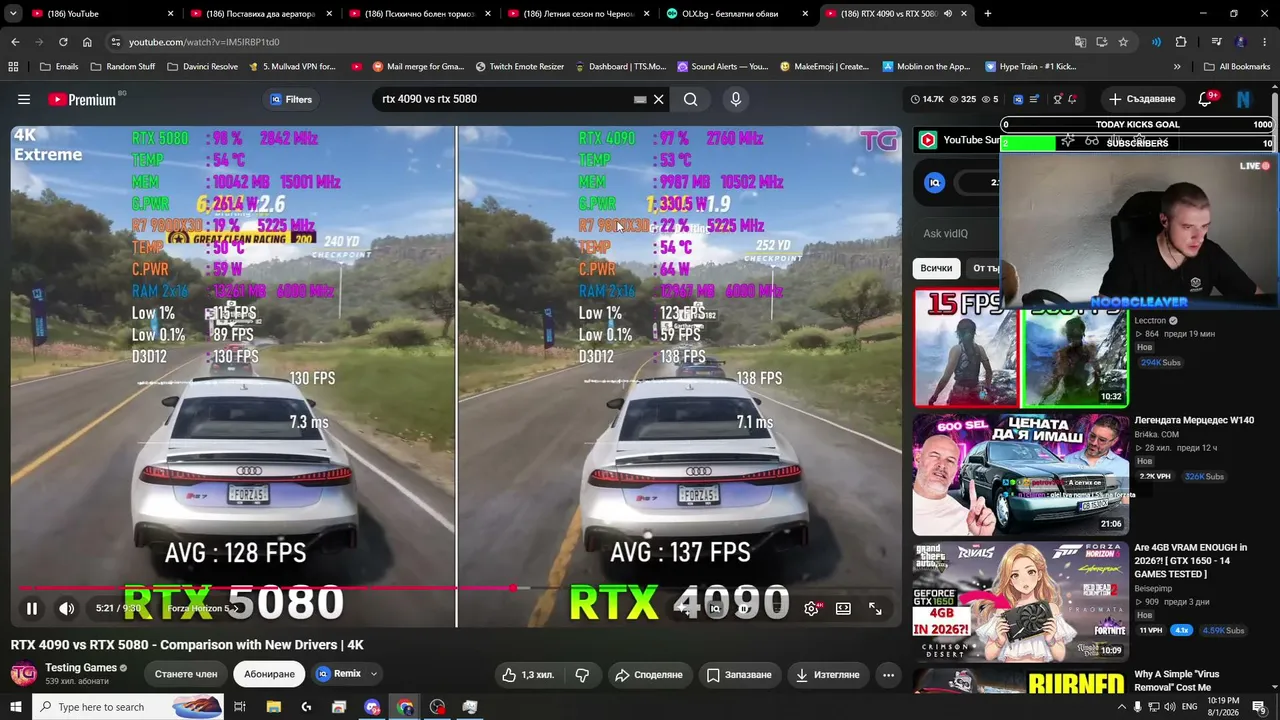The image size is (1280, 720).
Task: Open the Chrome media control icon
Action: (1216, 42)
